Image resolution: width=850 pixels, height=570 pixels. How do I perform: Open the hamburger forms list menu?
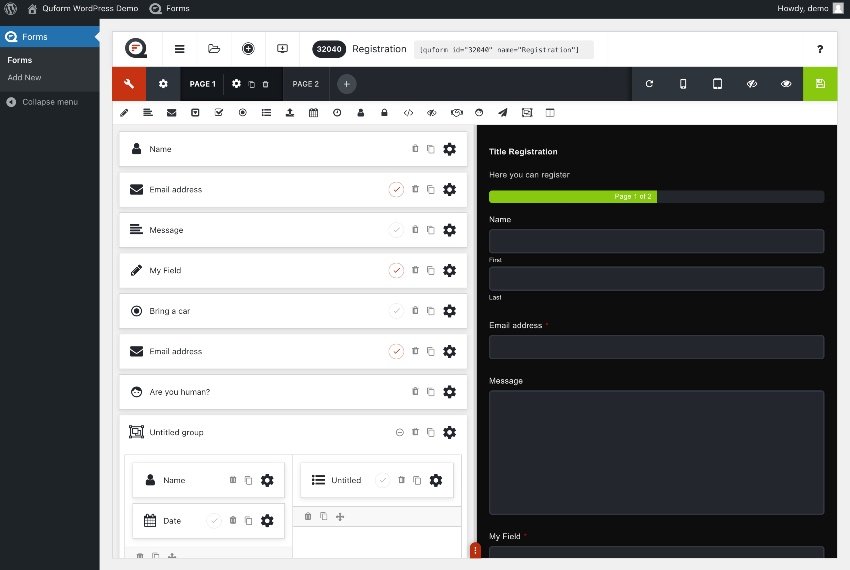[179, 49]
